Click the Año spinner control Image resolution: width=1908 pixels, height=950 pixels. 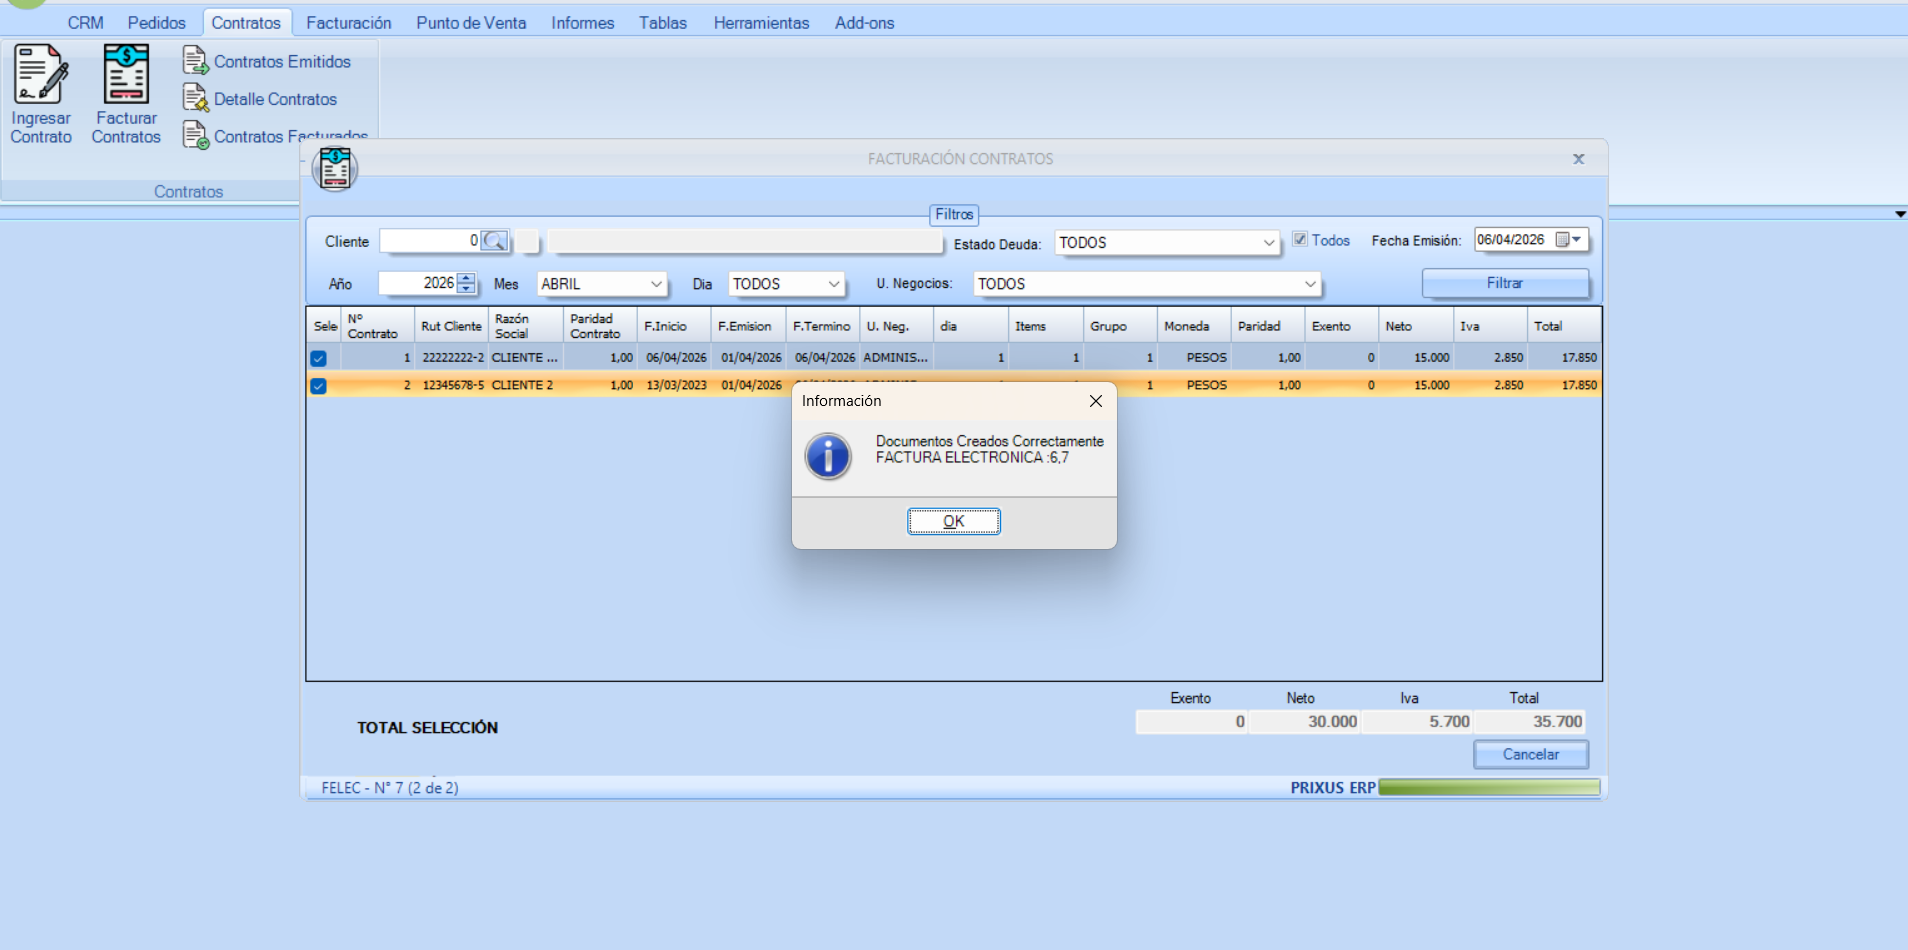pos(466,283)
